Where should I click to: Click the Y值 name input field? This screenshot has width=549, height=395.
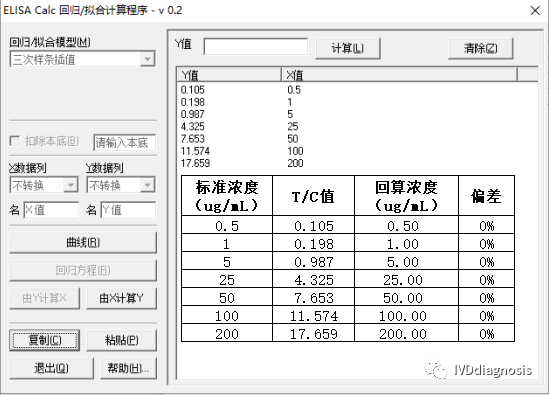128,210
